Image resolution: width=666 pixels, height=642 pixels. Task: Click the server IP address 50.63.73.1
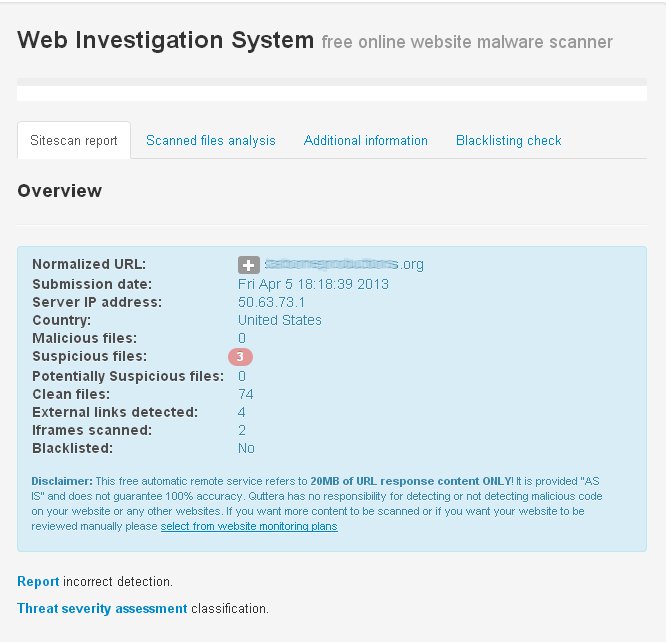[x=271, y=302]
